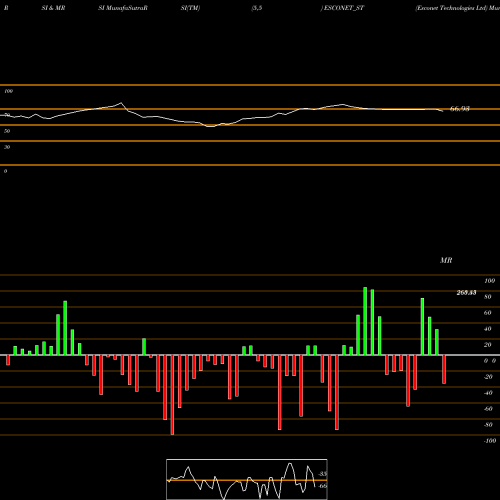500x500 pixels.
Task: Click the -60 label on MR axis
Action: click(488, 409)
